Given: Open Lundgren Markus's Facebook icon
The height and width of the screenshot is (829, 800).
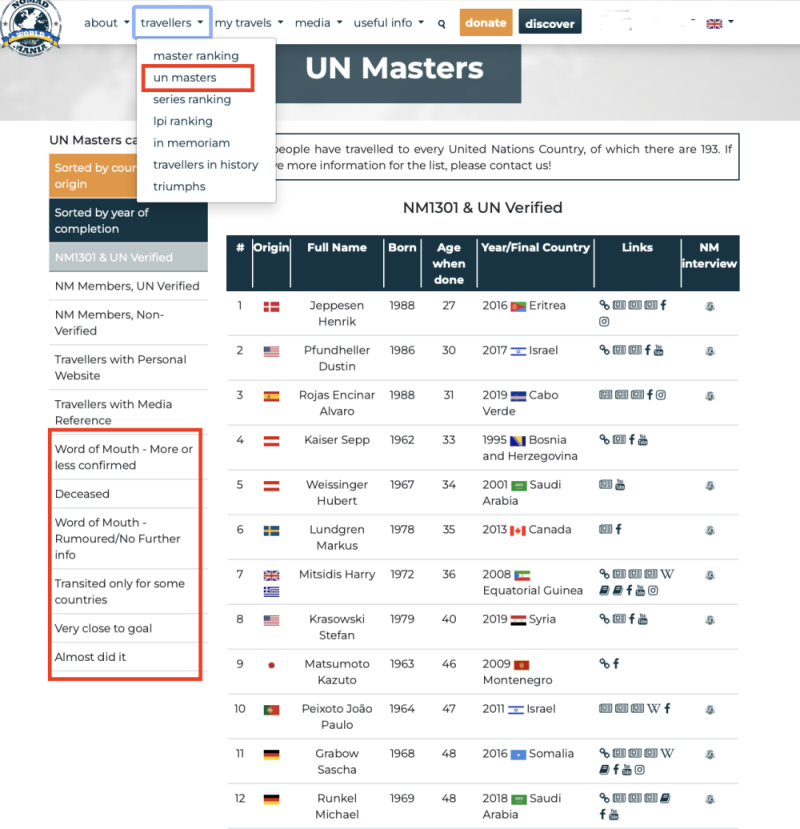Looking at the screenshot, I should [619, 529].
